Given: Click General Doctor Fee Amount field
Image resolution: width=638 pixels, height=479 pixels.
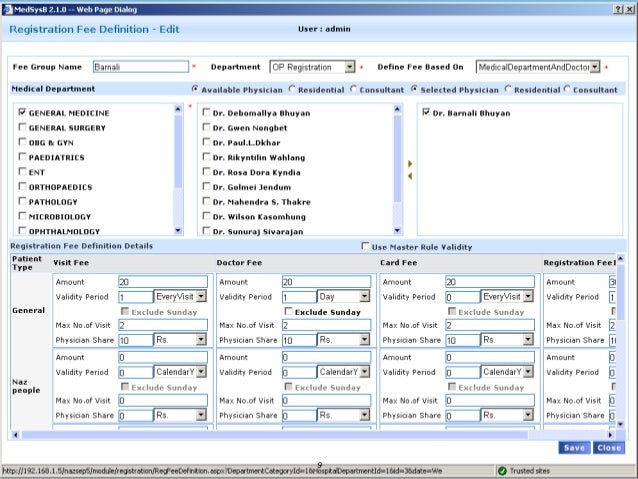Looking at the screenshot, I should (326, 282).
